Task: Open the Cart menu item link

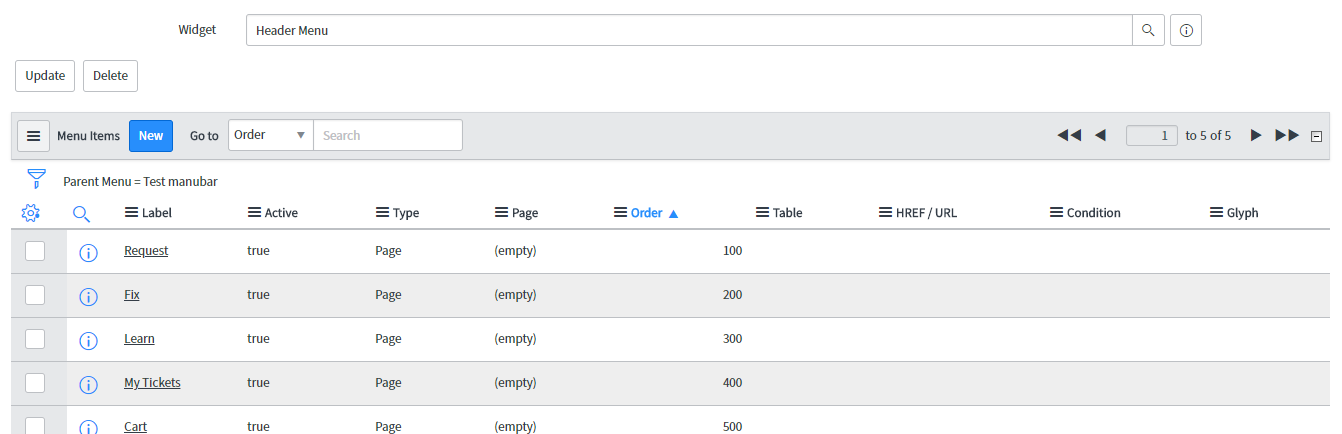Action: click(135, 427)
